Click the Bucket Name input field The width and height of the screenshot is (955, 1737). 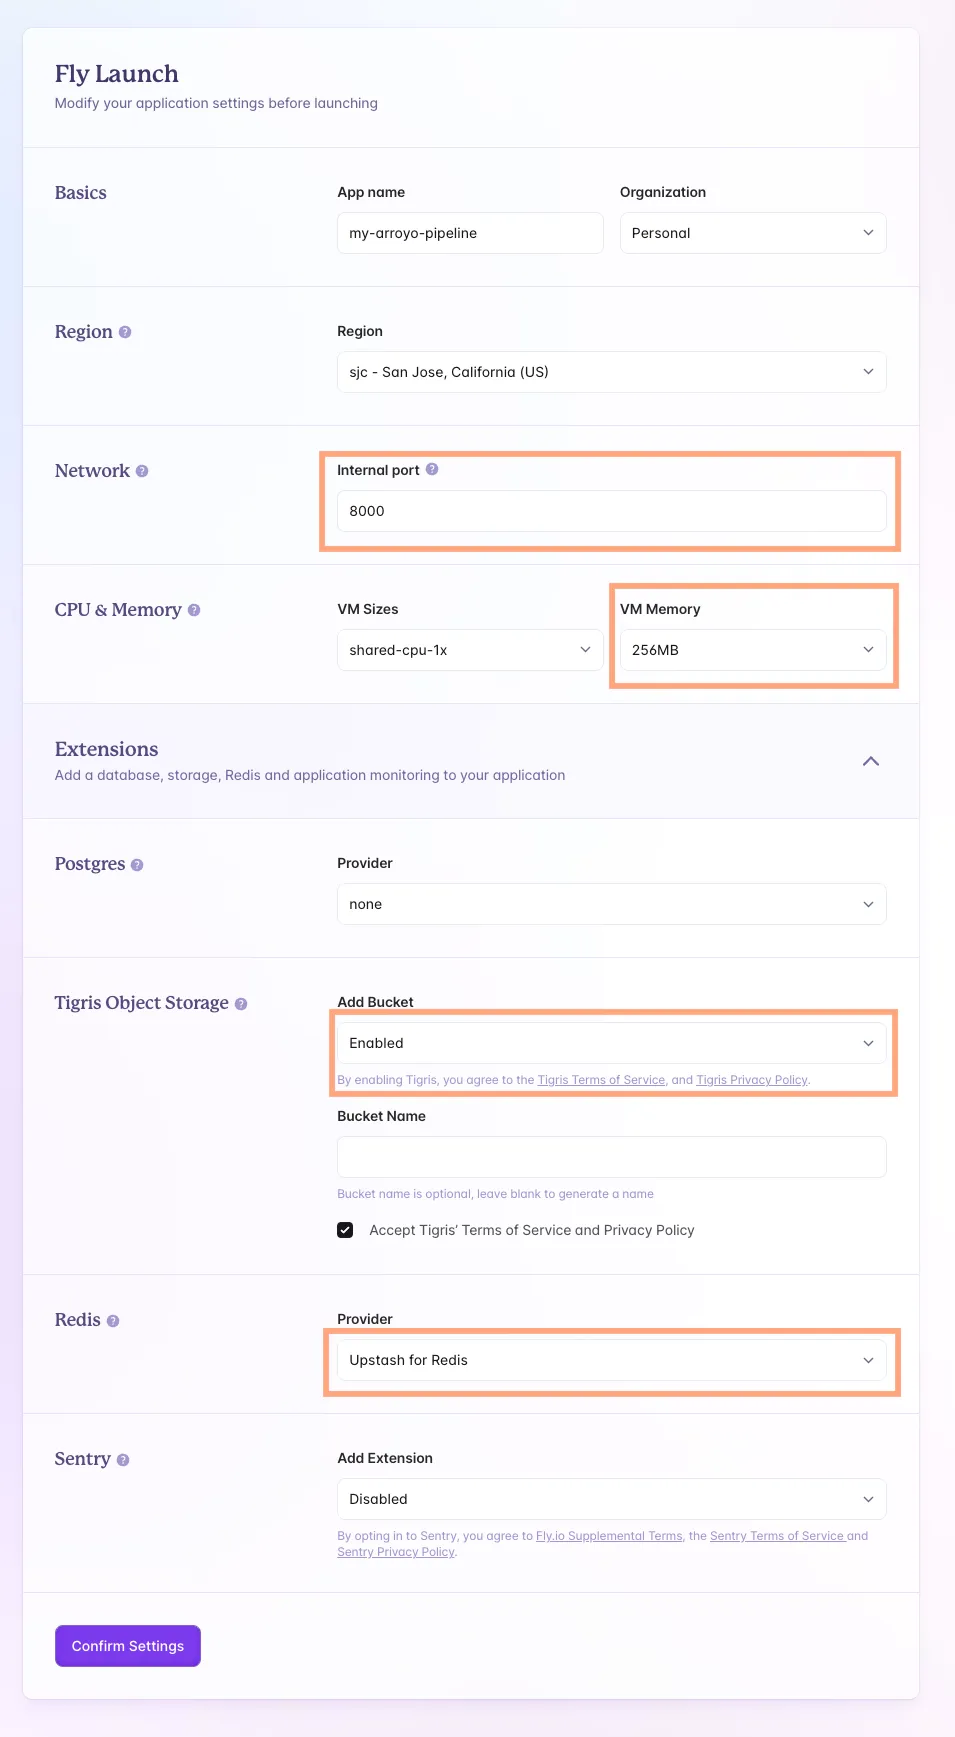[x=611, y=1157]
